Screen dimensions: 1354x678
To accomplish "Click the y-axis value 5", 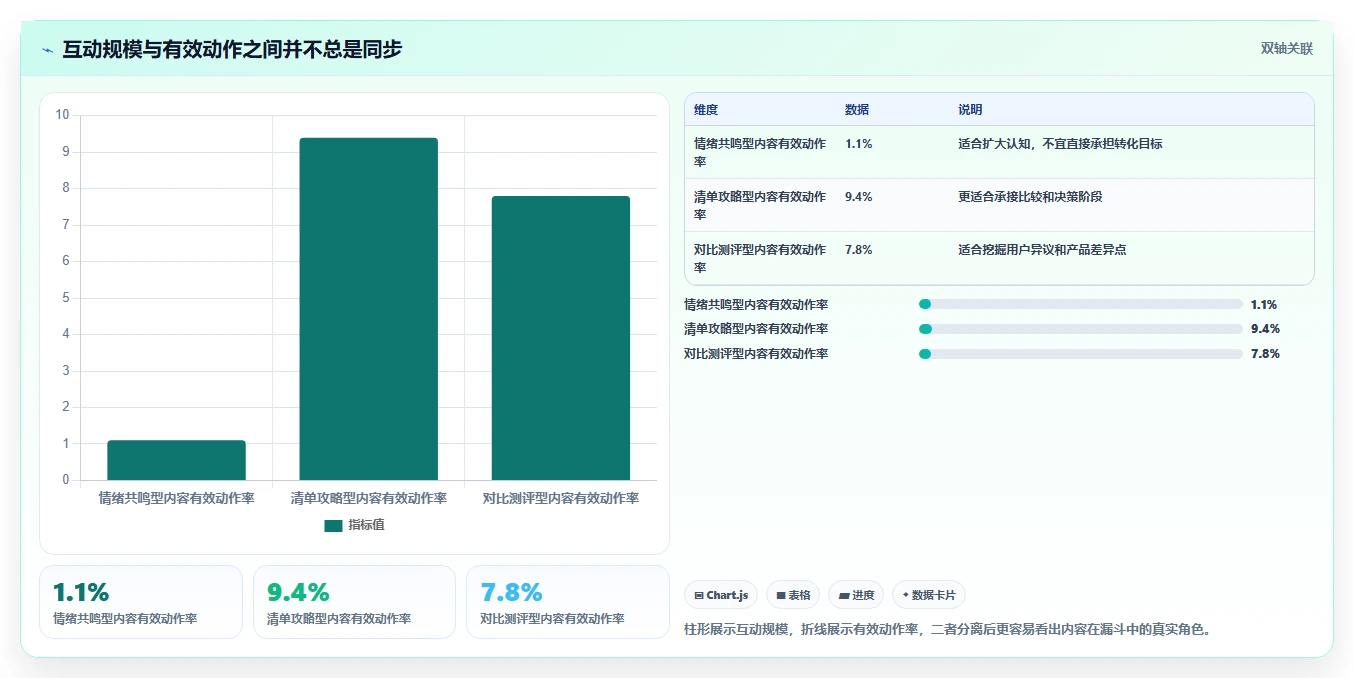I will (x=66, y=298).
